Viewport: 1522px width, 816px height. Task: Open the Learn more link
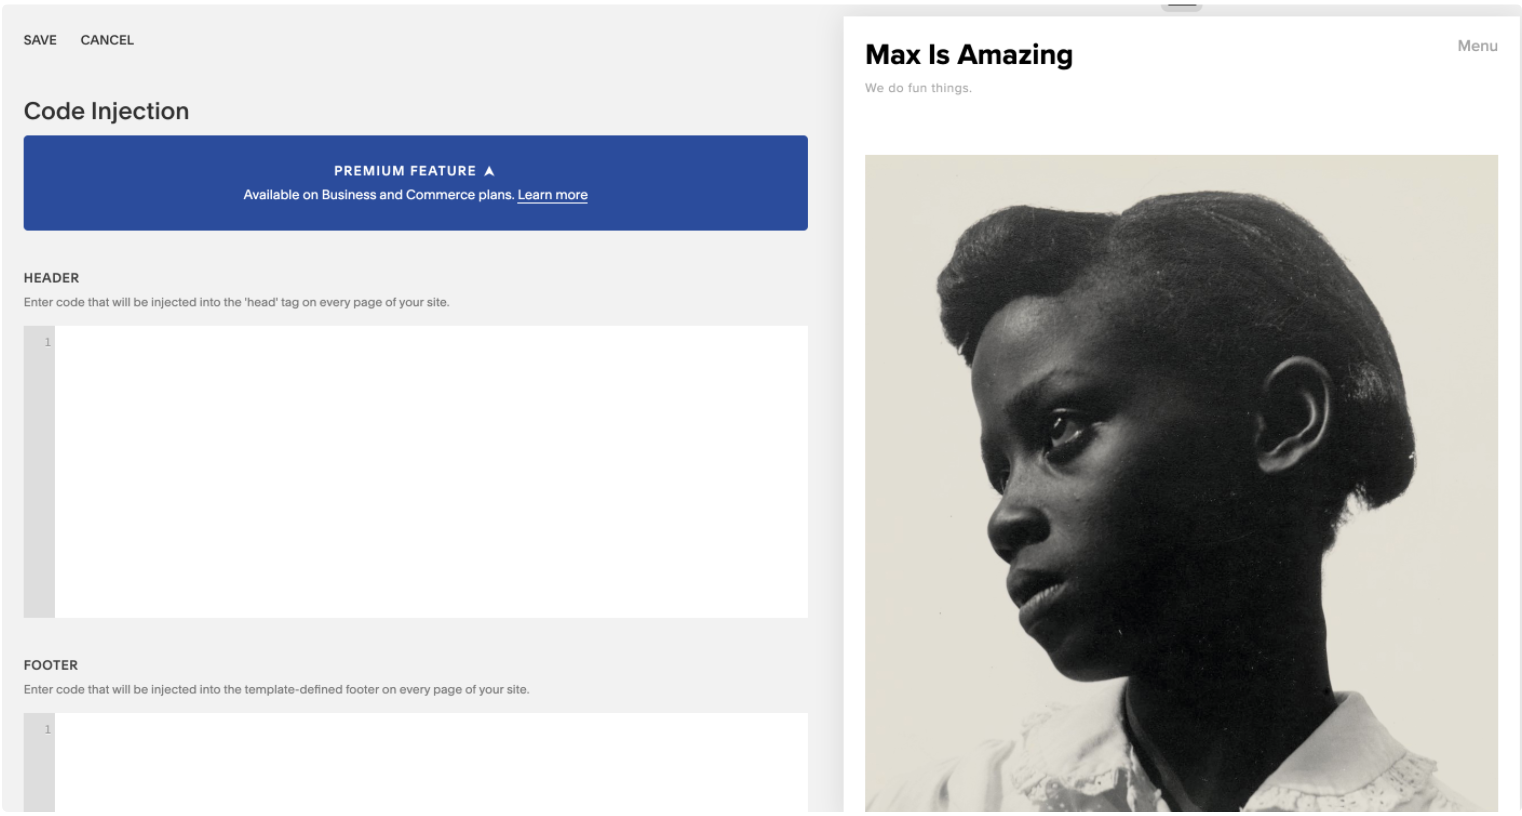[x=552, y=195]
